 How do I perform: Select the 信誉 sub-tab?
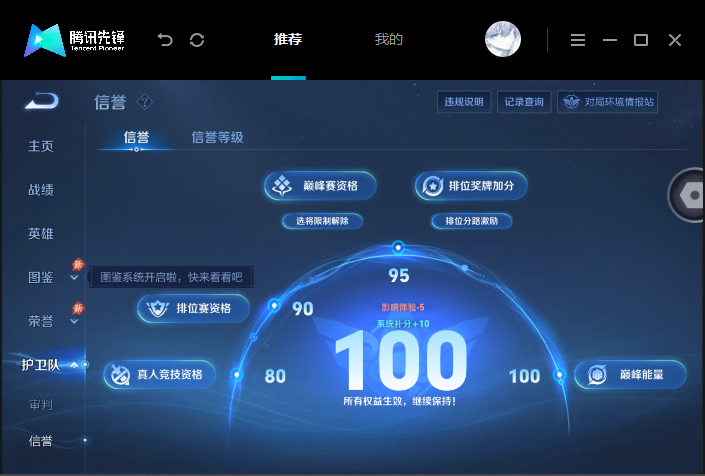(136, 137)
